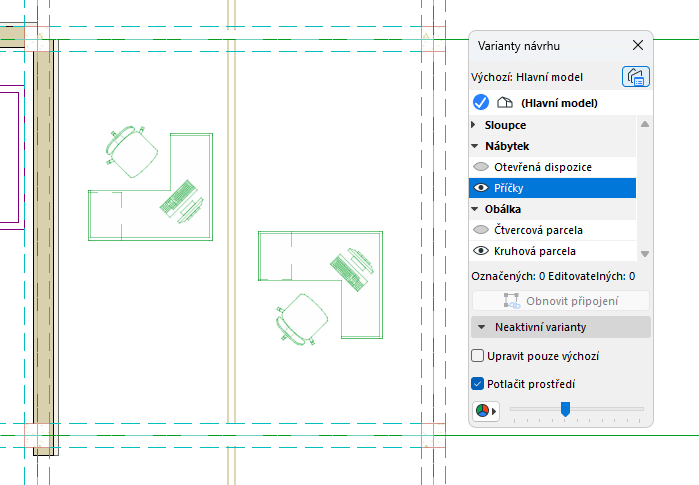Select the upper-left office chair
The height and width of the screenshot is (485, 699).
pyautogui.click(x=132, y=151)
